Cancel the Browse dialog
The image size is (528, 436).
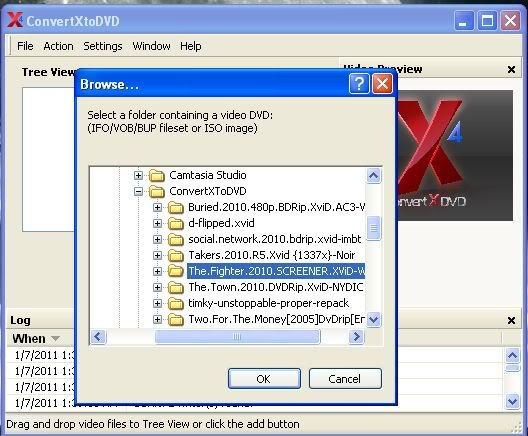coord(345,379)
